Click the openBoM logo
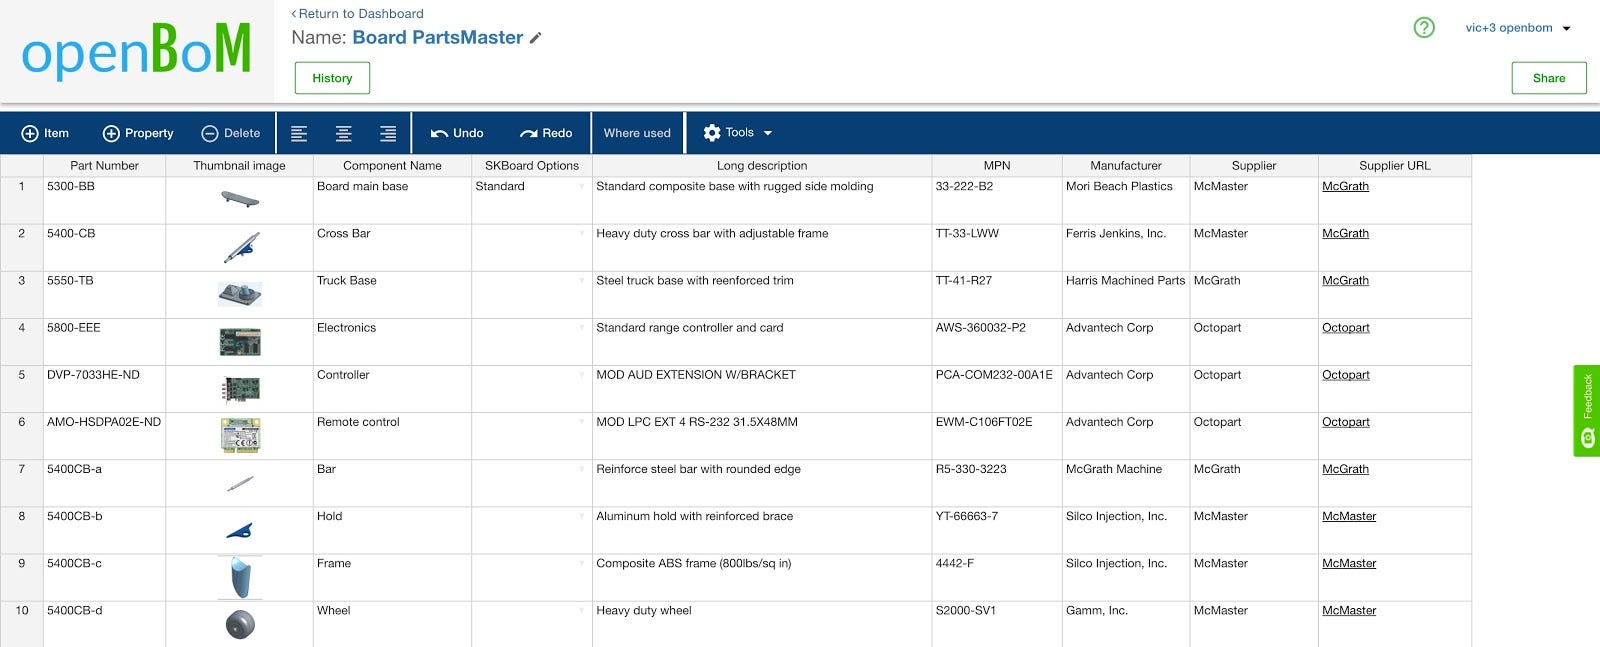Image resolution: width=1600 pixels, height=647 pixels. [x=136, y=50]
